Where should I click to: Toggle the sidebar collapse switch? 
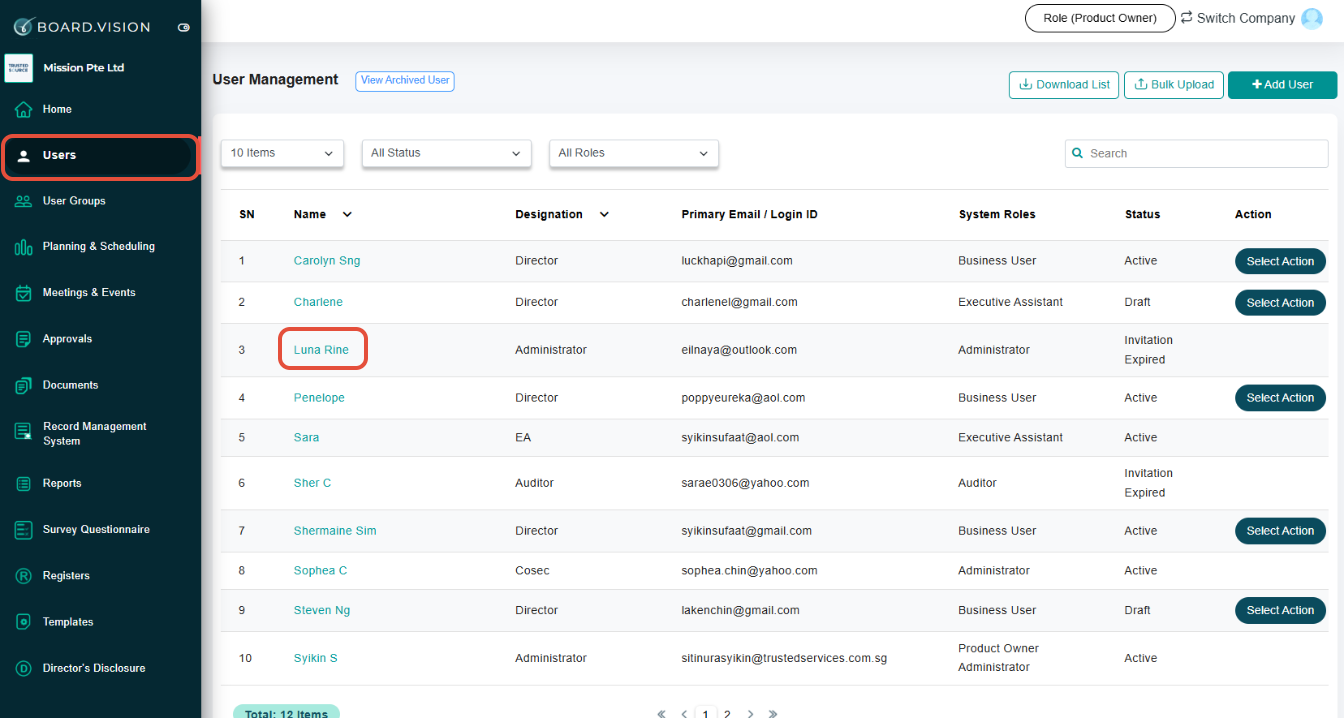click(184, 28)
